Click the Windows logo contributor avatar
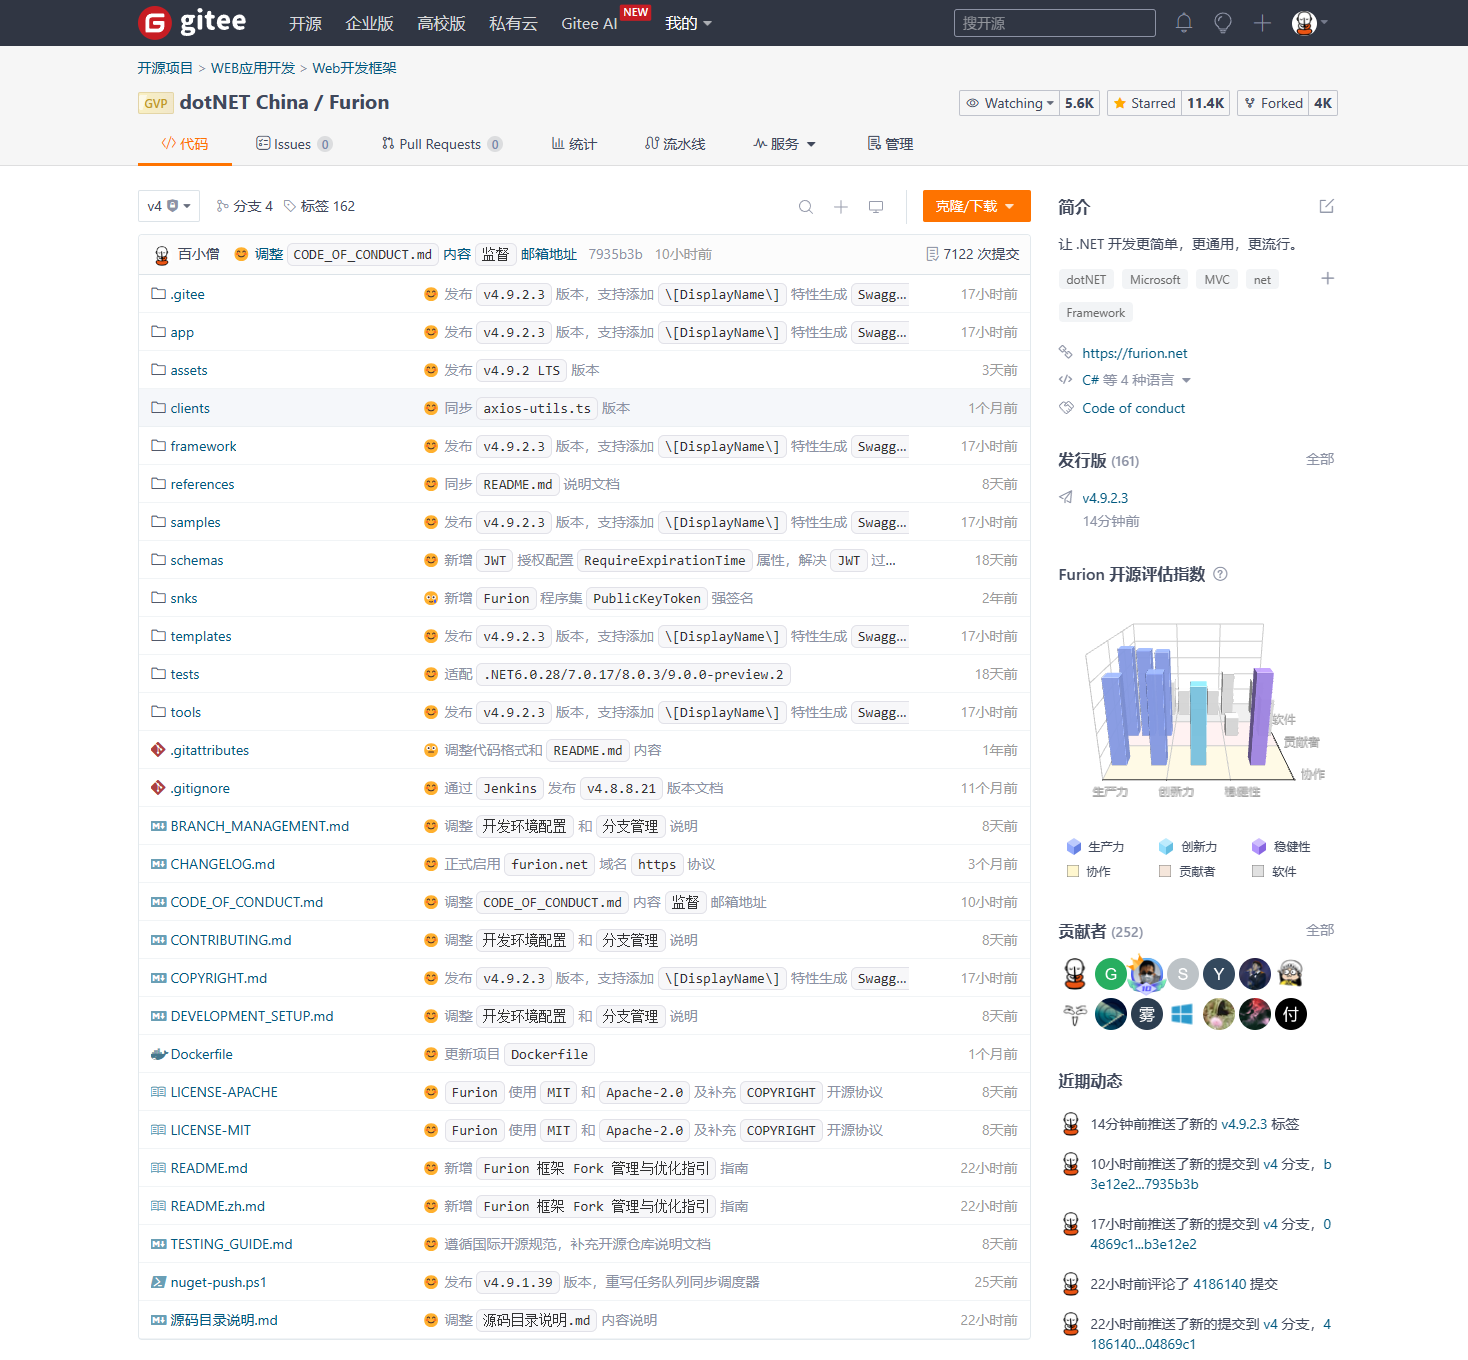 [1183, 1014]
